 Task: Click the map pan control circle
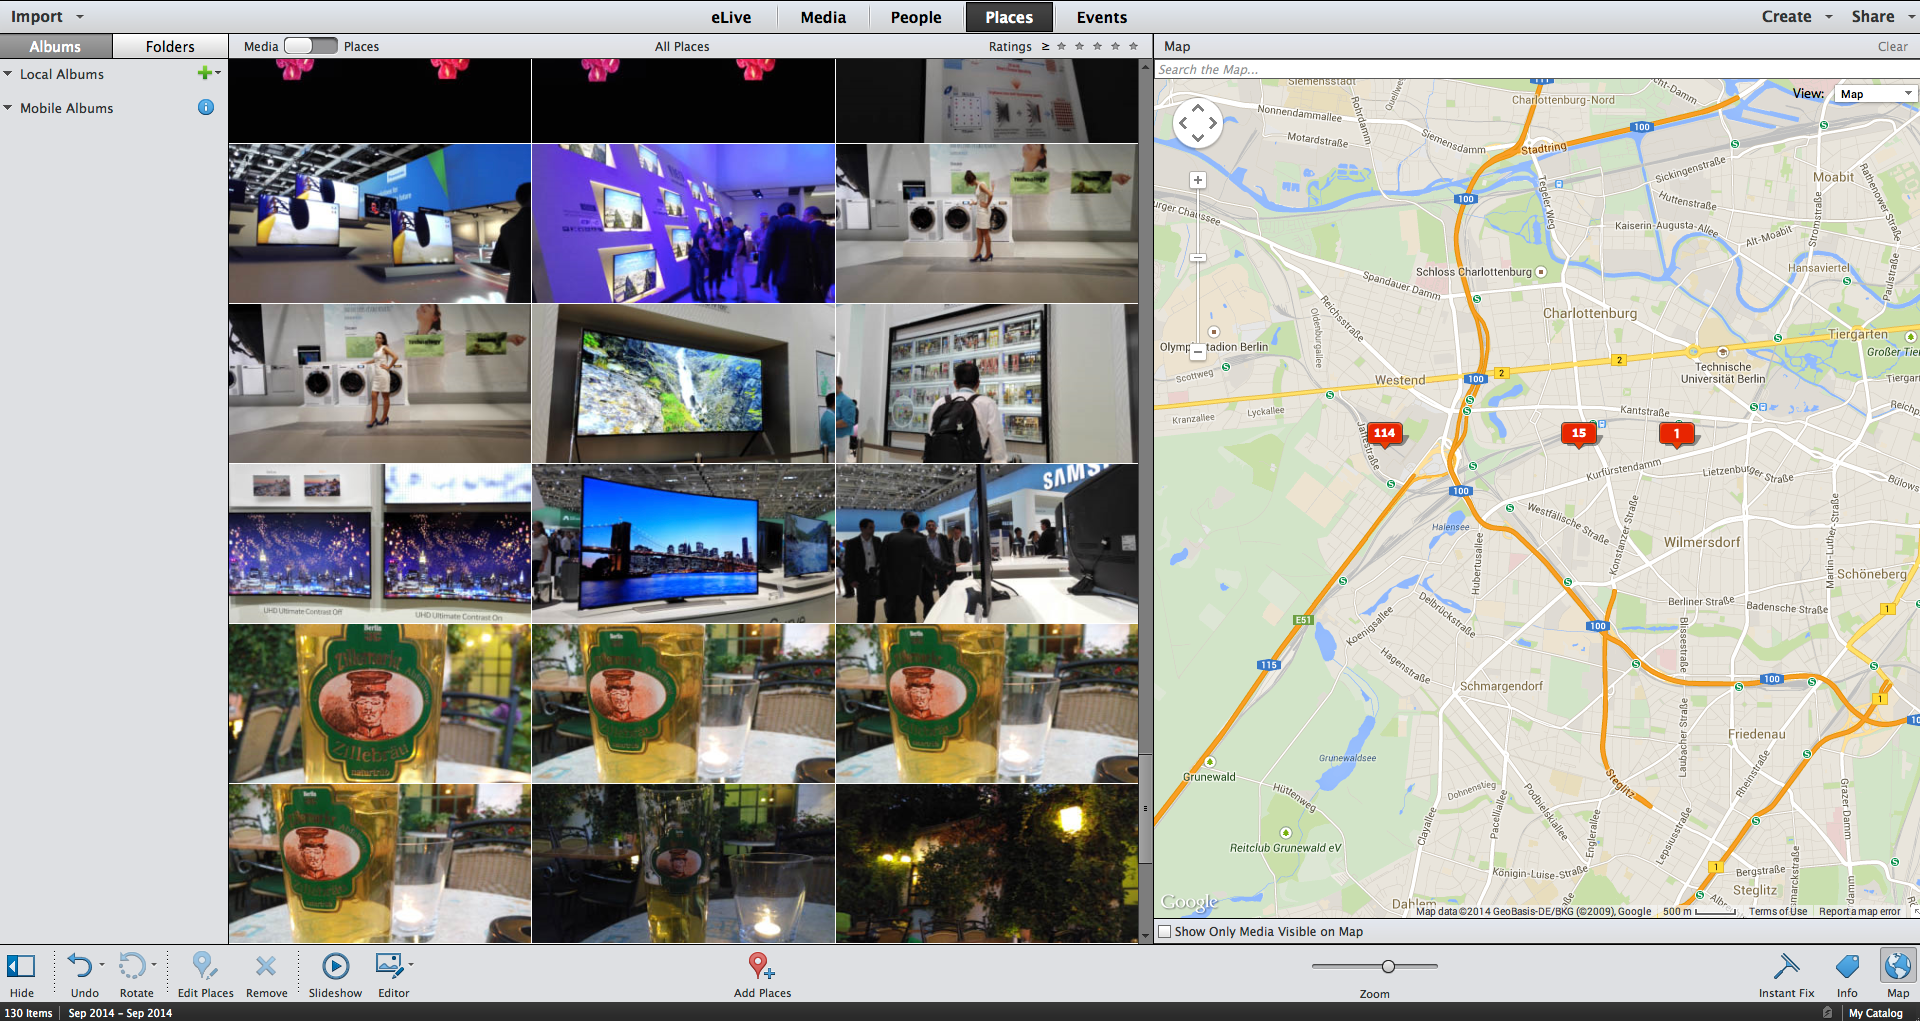point(1197,124)
